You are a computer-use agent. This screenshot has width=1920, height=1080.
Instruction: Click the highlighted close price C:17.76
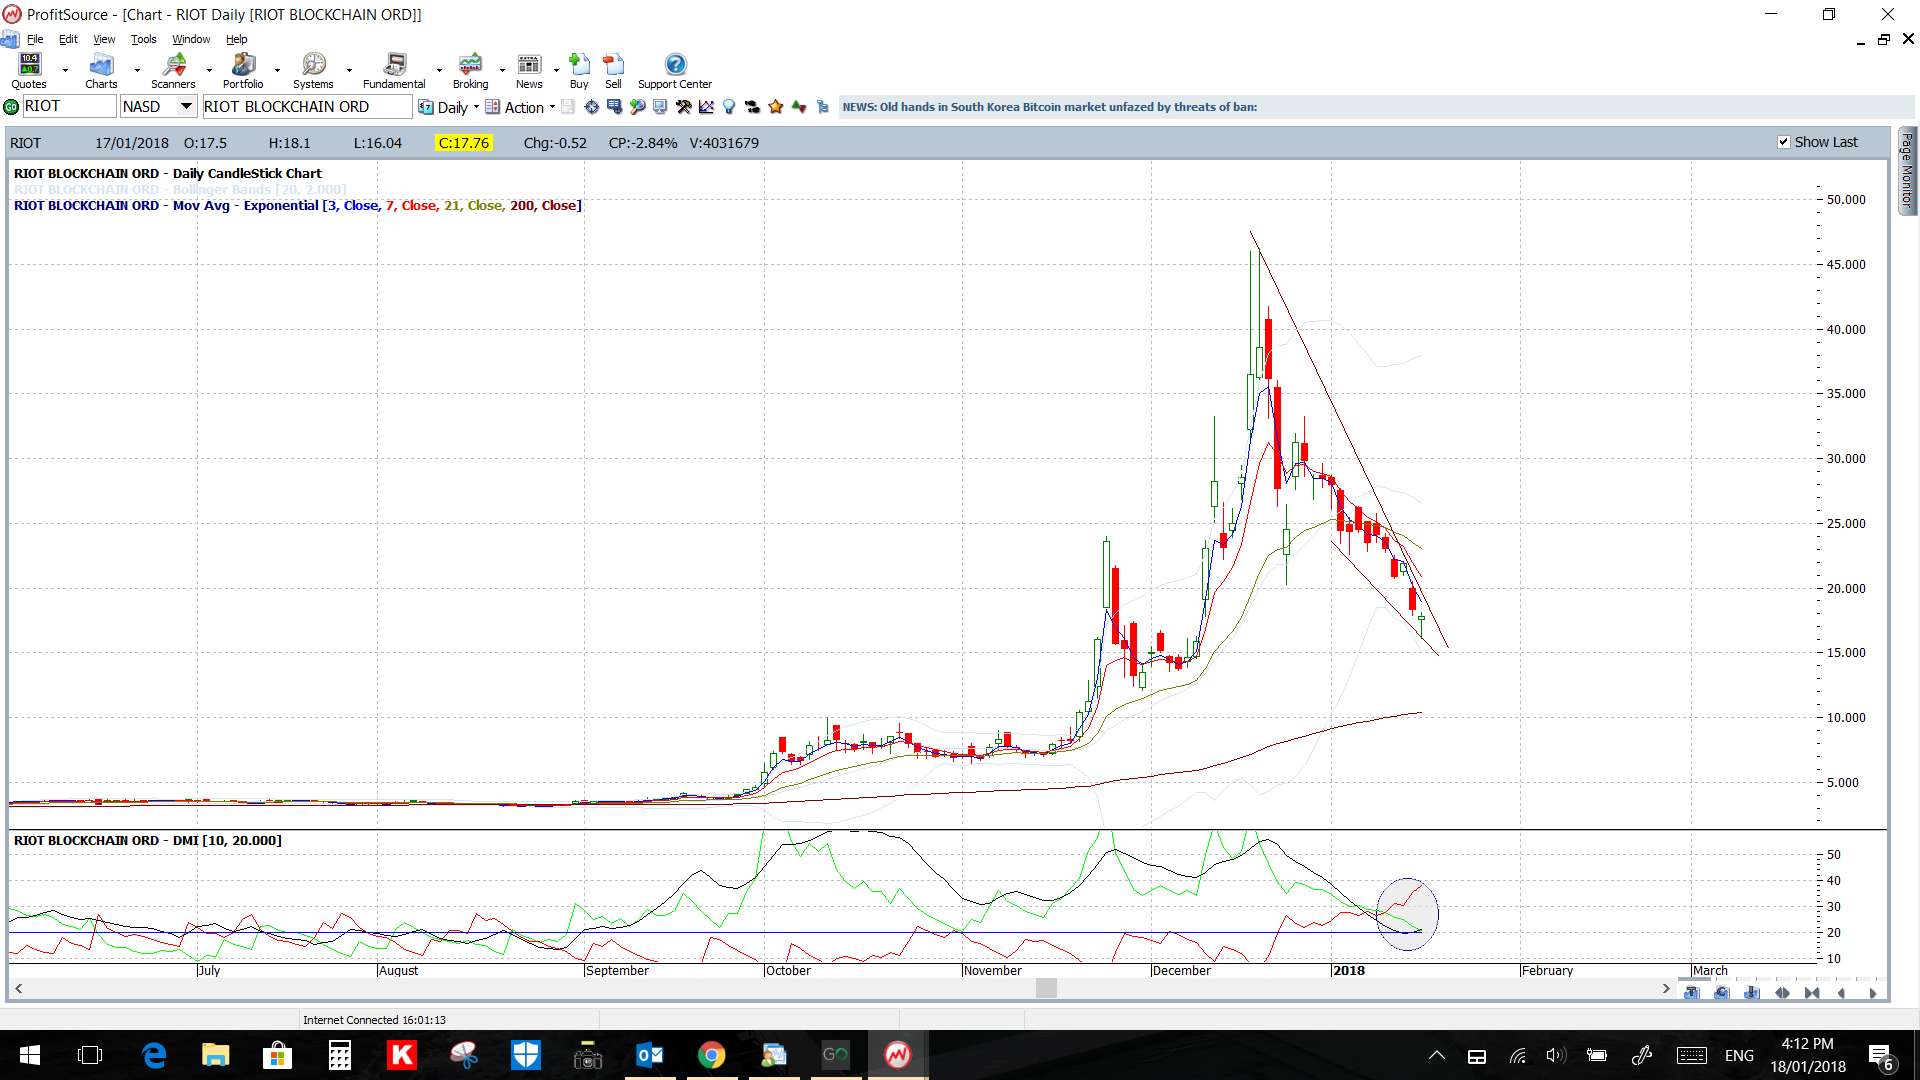464,143
